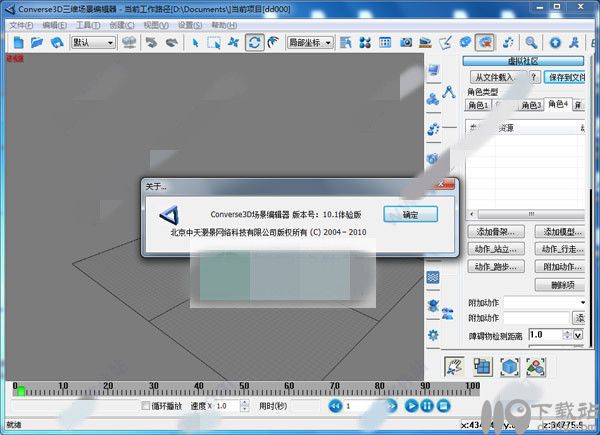Click the ? help button near 从文件载入
600x435 pixels.
click(x=535, y=77)
